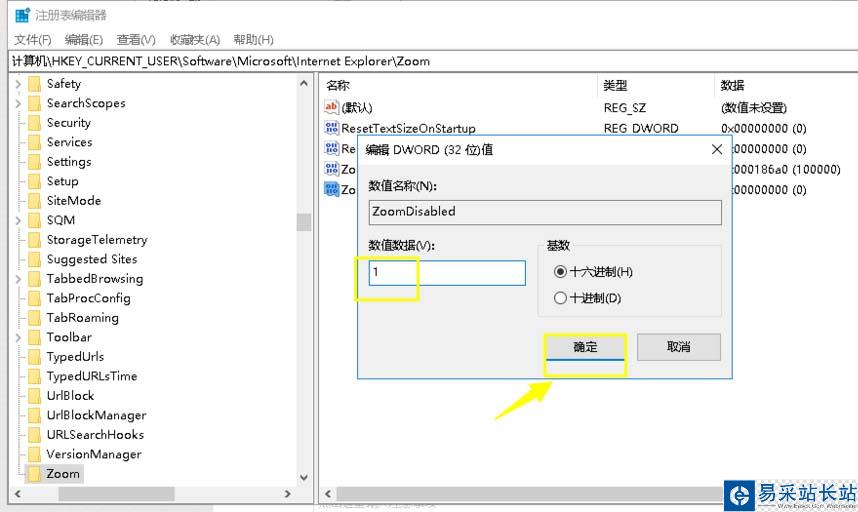Expand the Safety tree node
The height and width of the screenshot is (512, 858).
(x=18, y=84)
